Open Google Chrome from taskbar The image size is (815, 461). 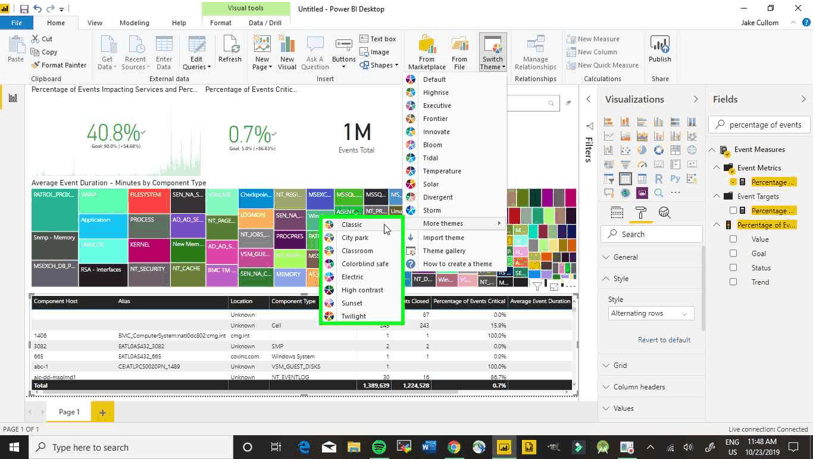[x=454, y=447]
